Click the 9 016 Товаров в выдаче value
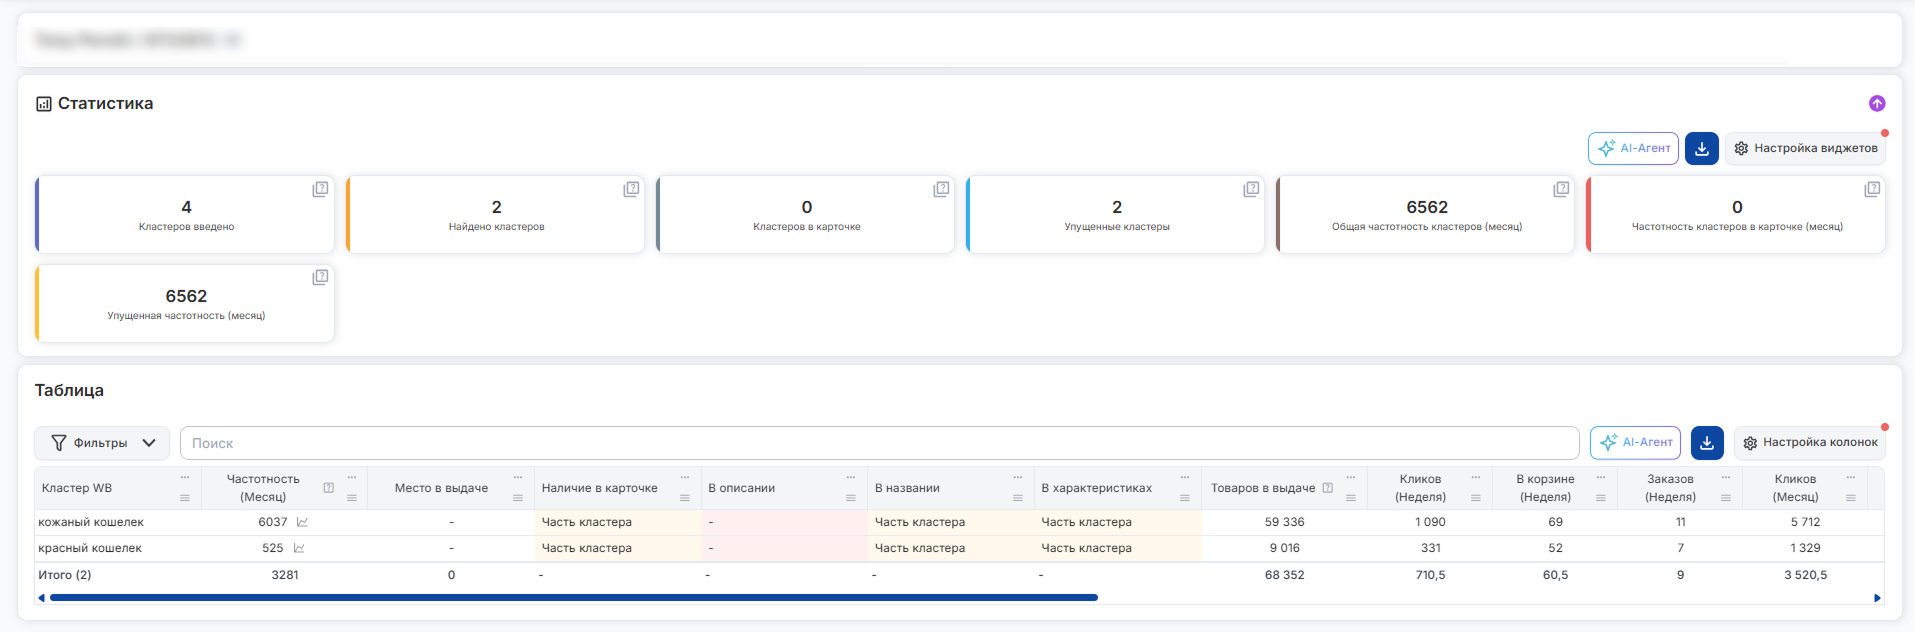1915x632 pixels. [x=1284, y=548]
